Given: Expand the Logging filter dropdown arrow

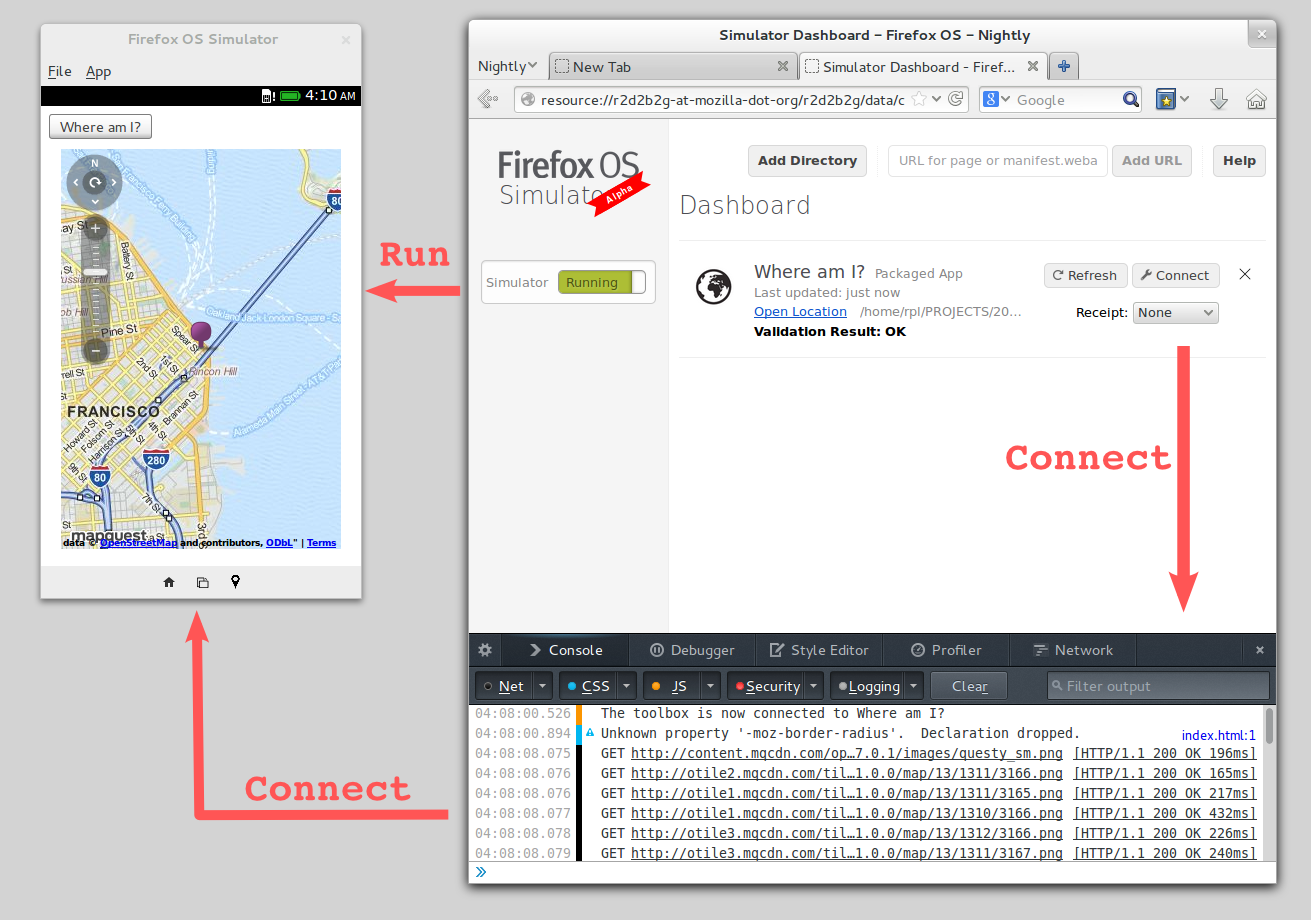Looking at the screenshot, I should (914, 686).
